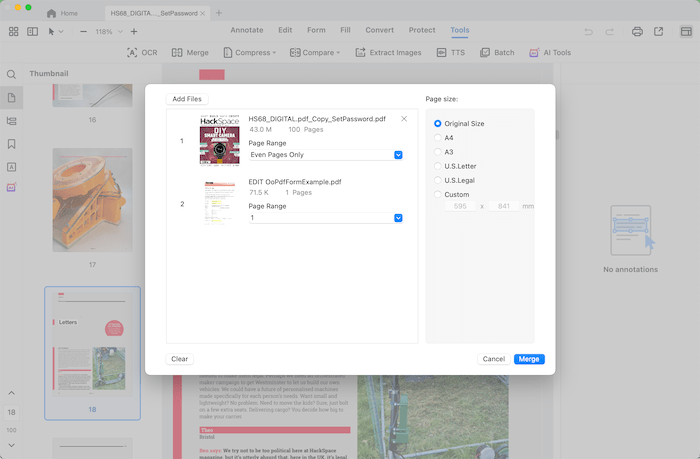The image size is (700, 459).
Task: Expand page range dropdown for EDIT OoPdfFormExample
Action: coord(398,218)
